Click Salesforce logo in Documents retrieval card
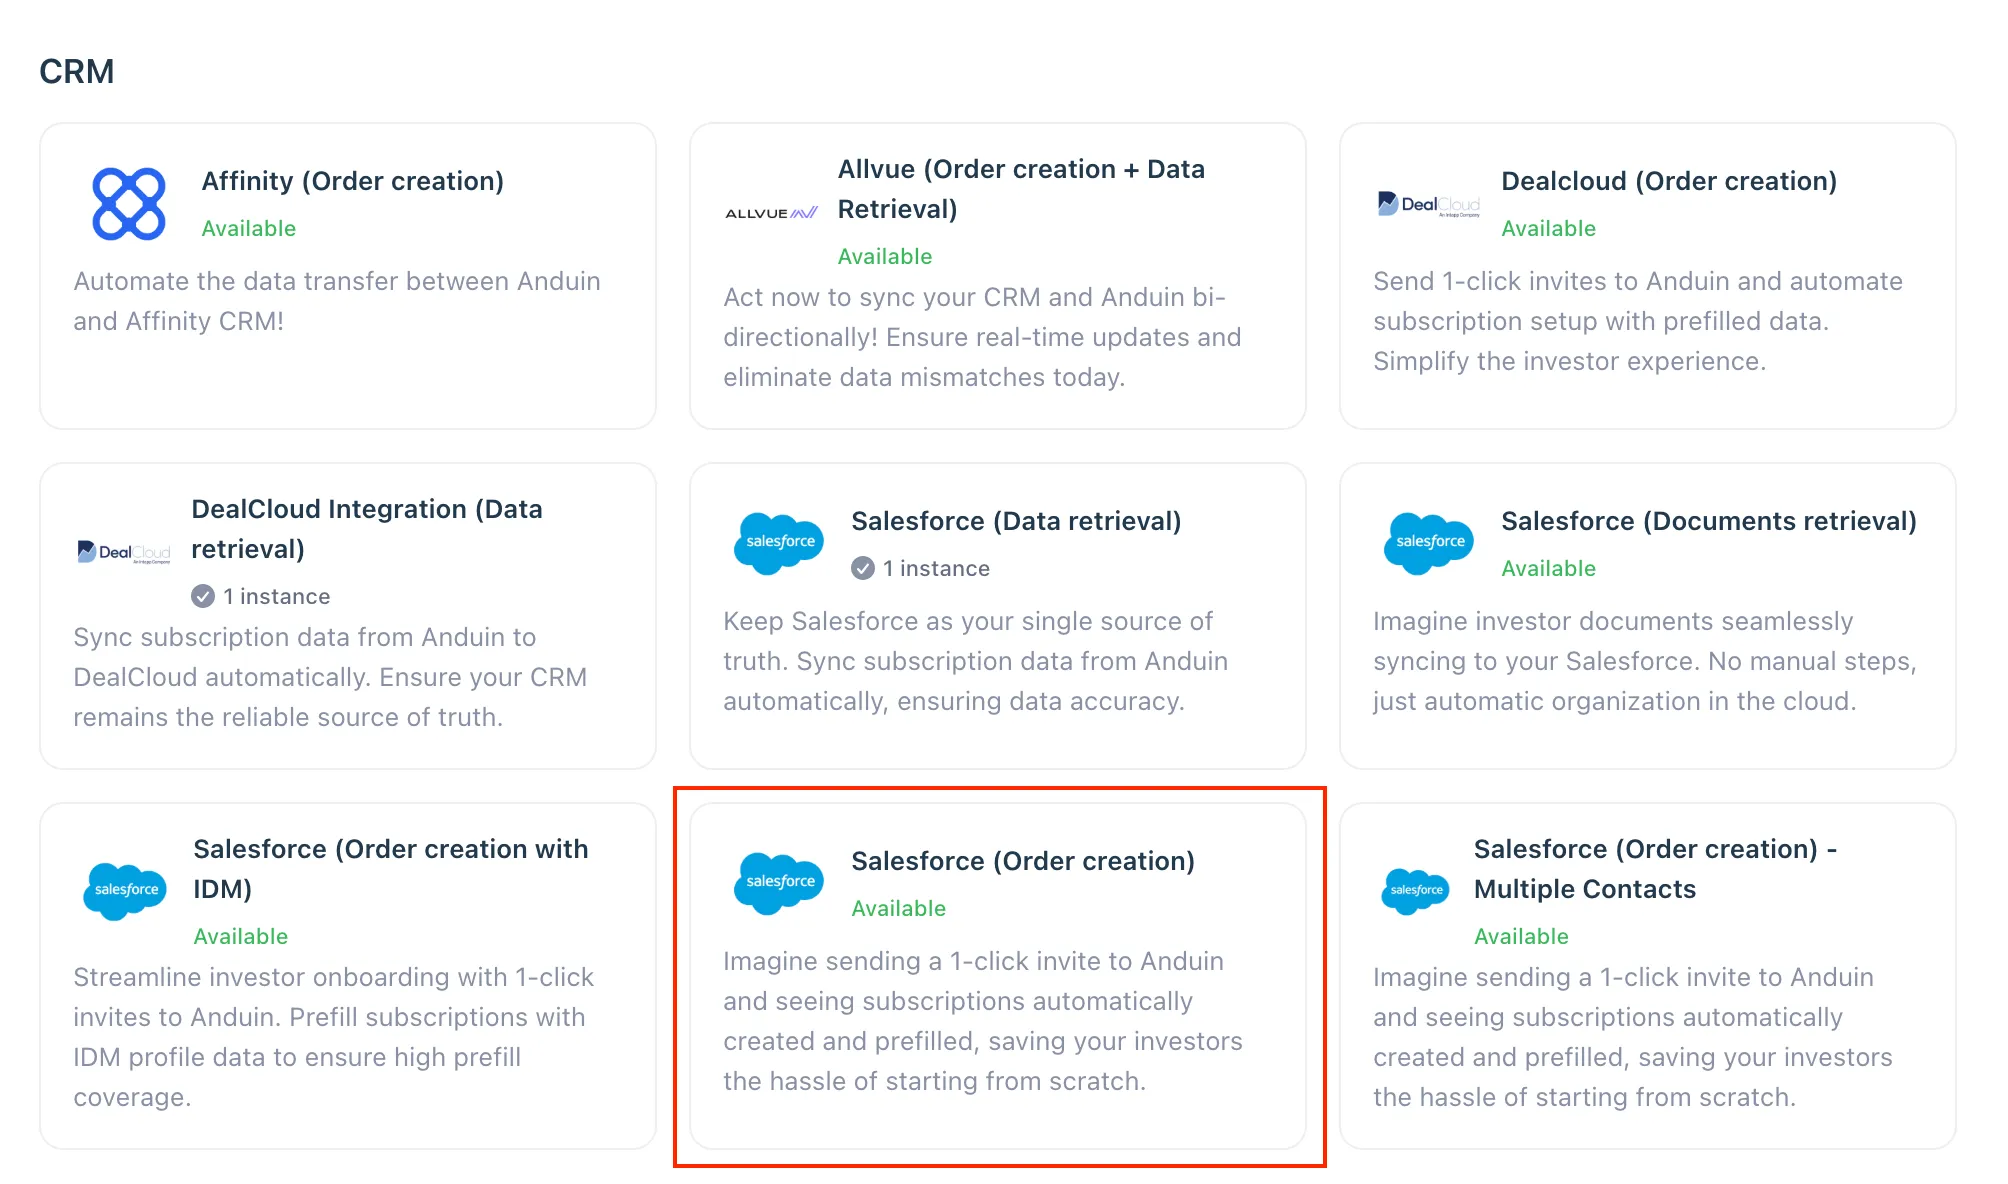This screenshot has width=2008, height=1184. 1429,543
